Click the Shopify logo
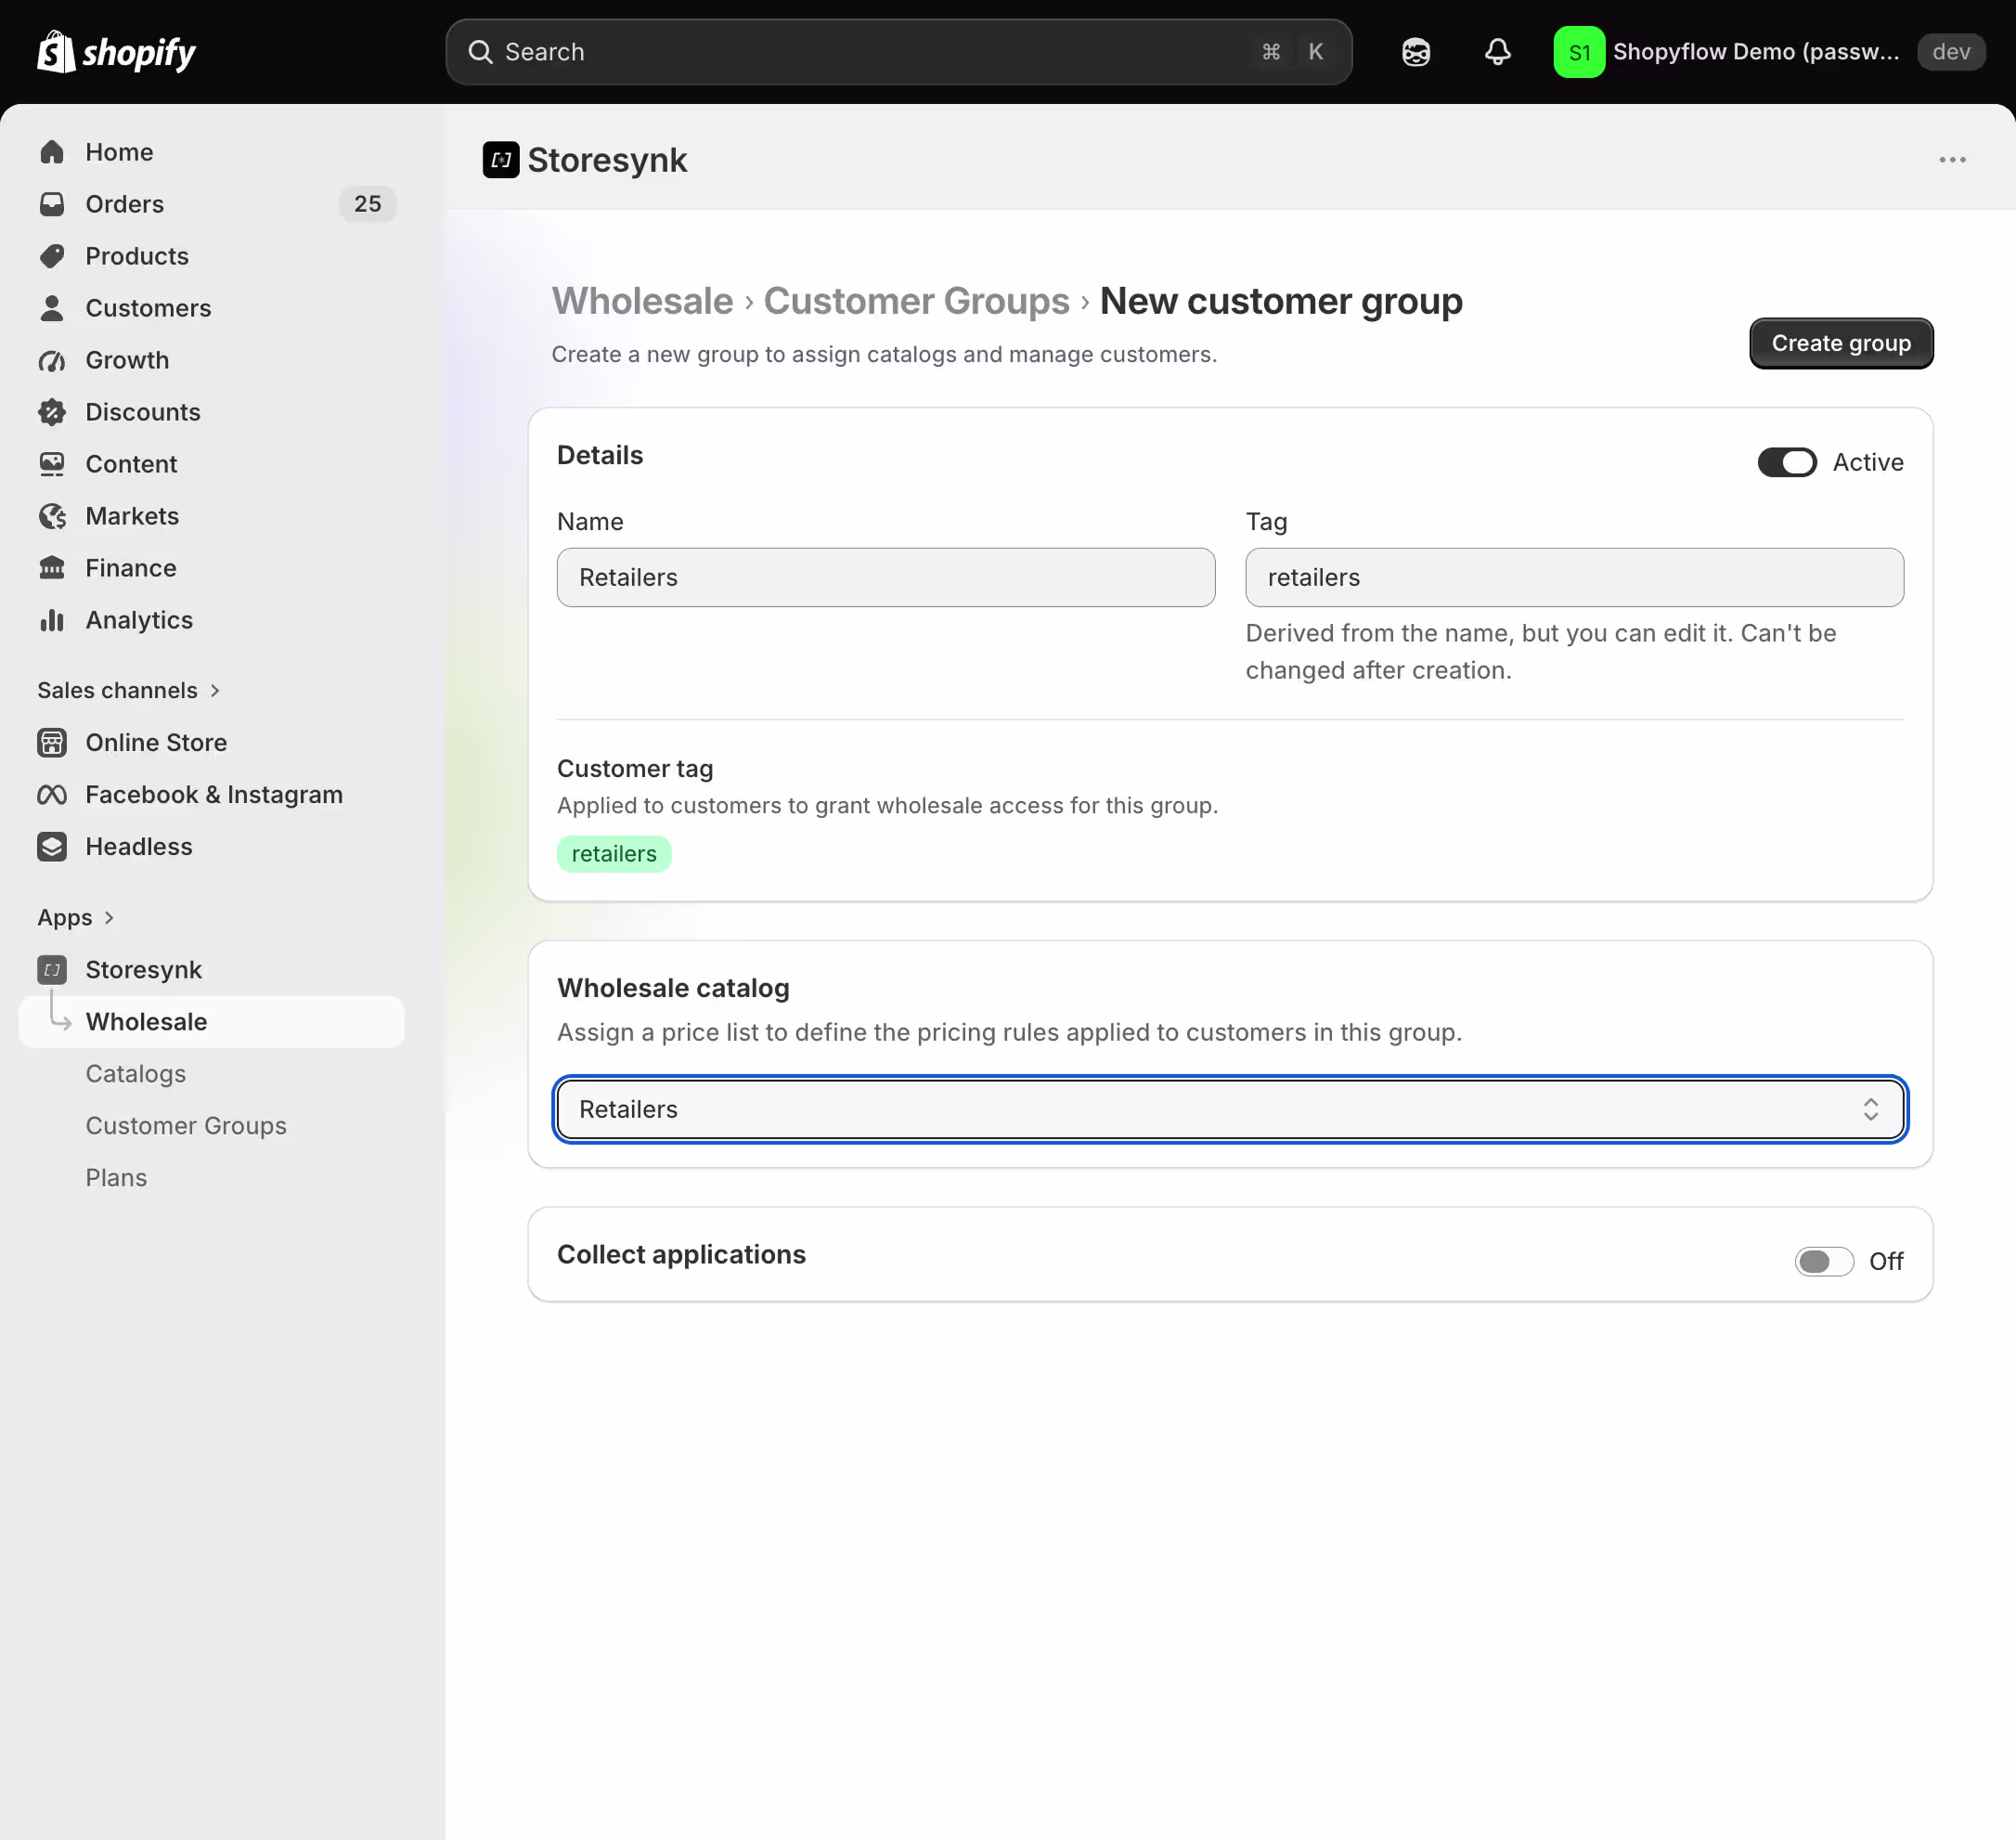Viewport: 2016px width, 1840px height. [x=116, y=52]
